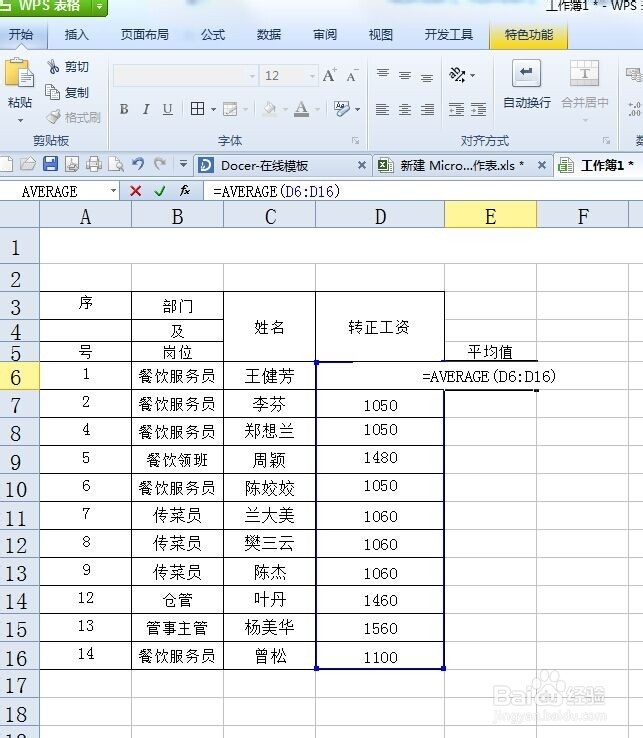Expand the font color dropdown arrow
Screen dimensions: 643x738
pos(318,110)
